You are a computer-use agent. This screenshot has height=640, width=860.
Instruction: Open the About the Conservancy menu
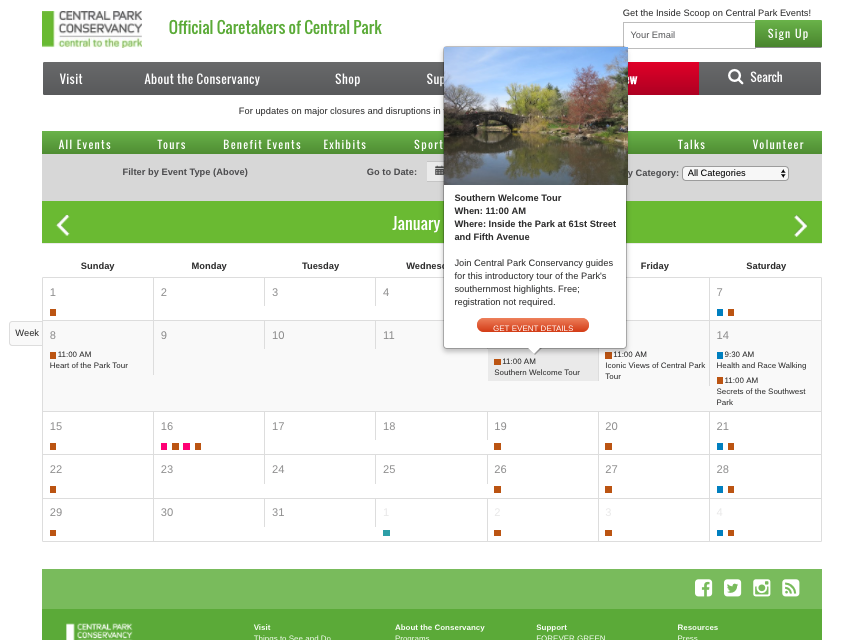click(202, 79)
